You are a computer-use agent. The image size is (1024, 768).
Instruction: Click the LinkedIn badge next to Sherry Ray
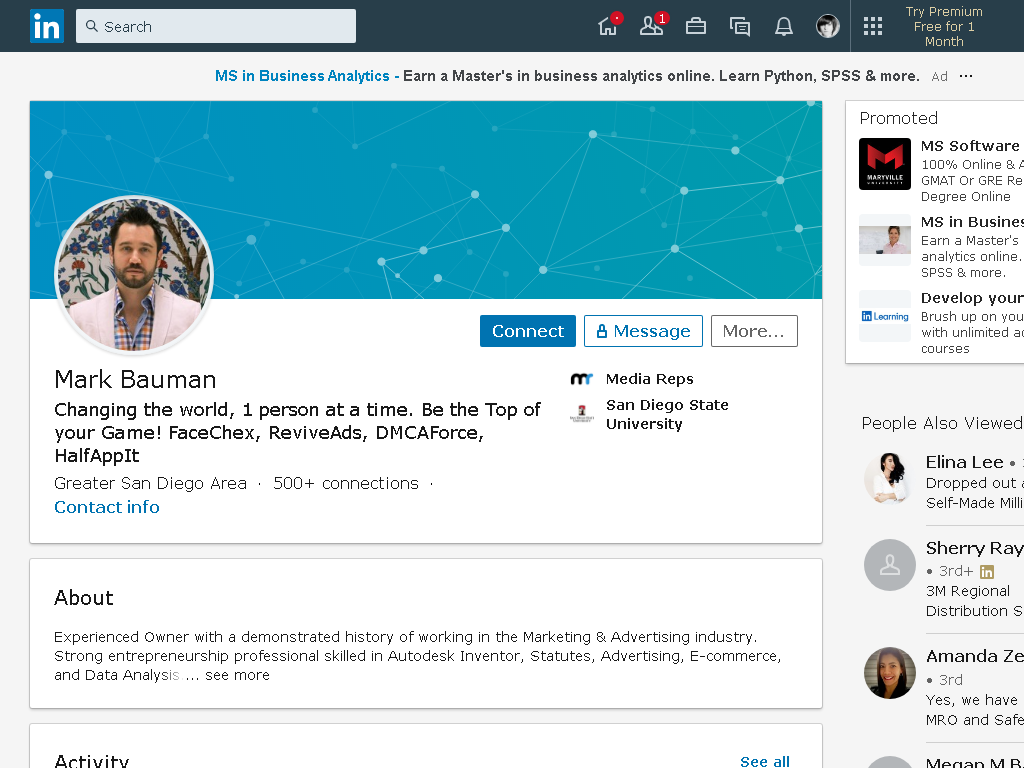[987, 572]
